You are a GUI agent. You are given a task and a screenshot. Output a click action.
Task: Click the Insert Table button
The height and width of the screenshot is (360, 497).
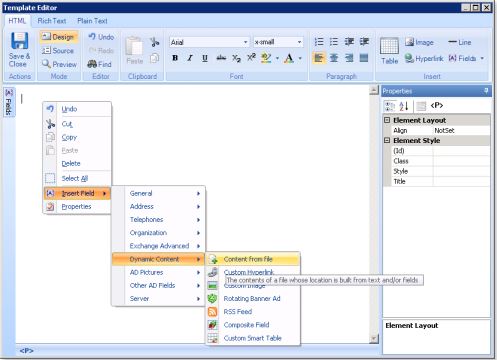tap(389, 50)
